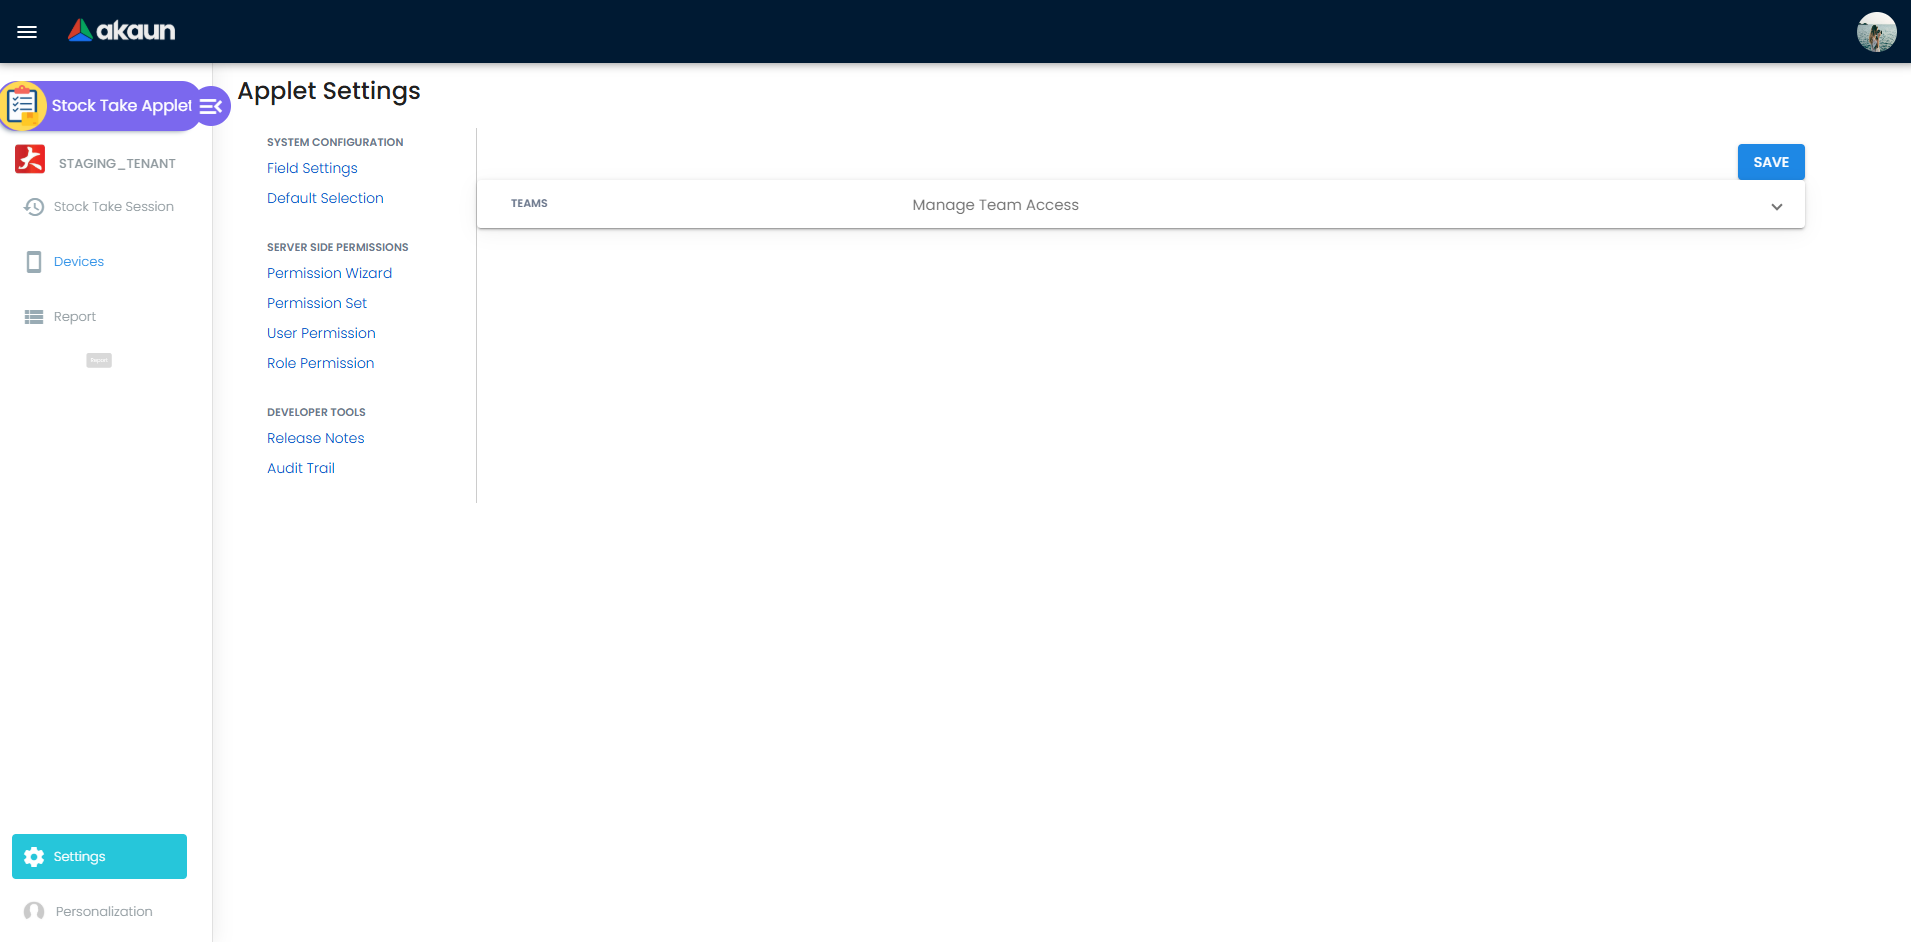
Task: View User Permission settings
Action: pos(321,333)
